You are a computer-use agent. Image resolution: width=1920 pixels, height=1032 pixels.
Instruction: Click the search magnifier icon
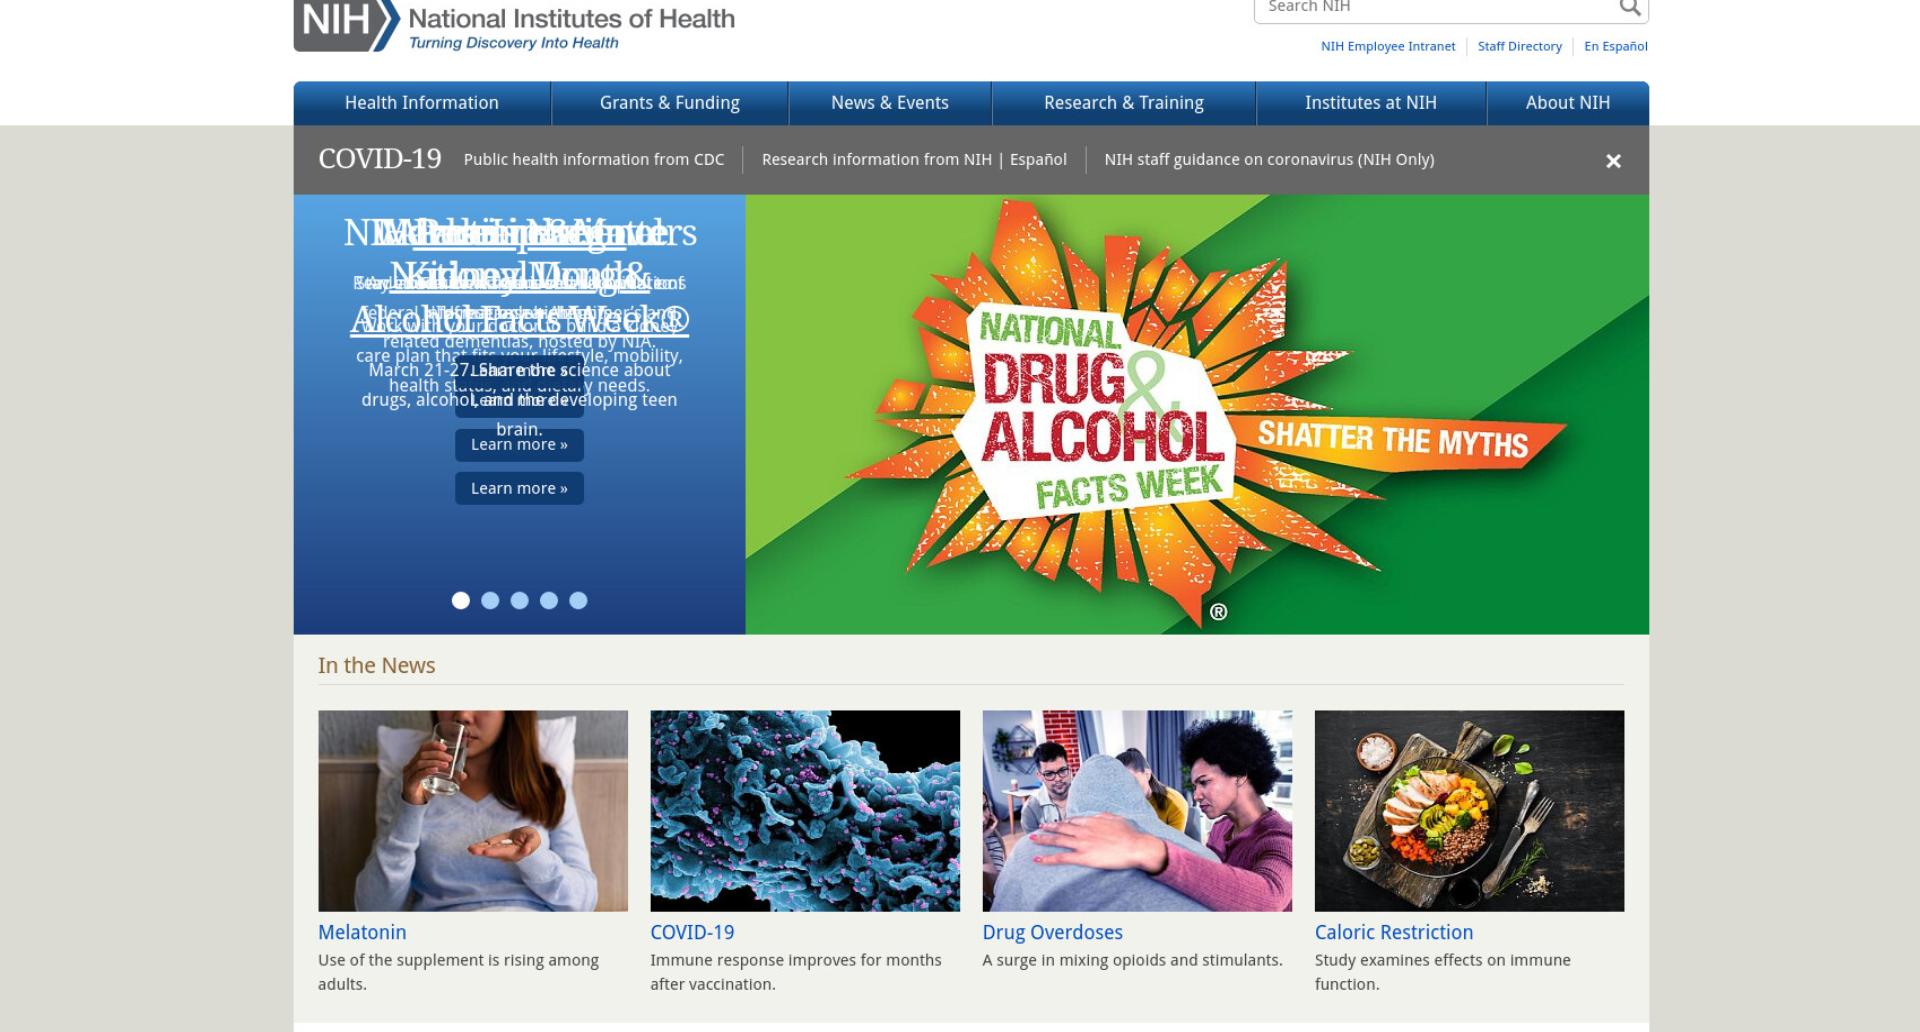[1629, 8]
